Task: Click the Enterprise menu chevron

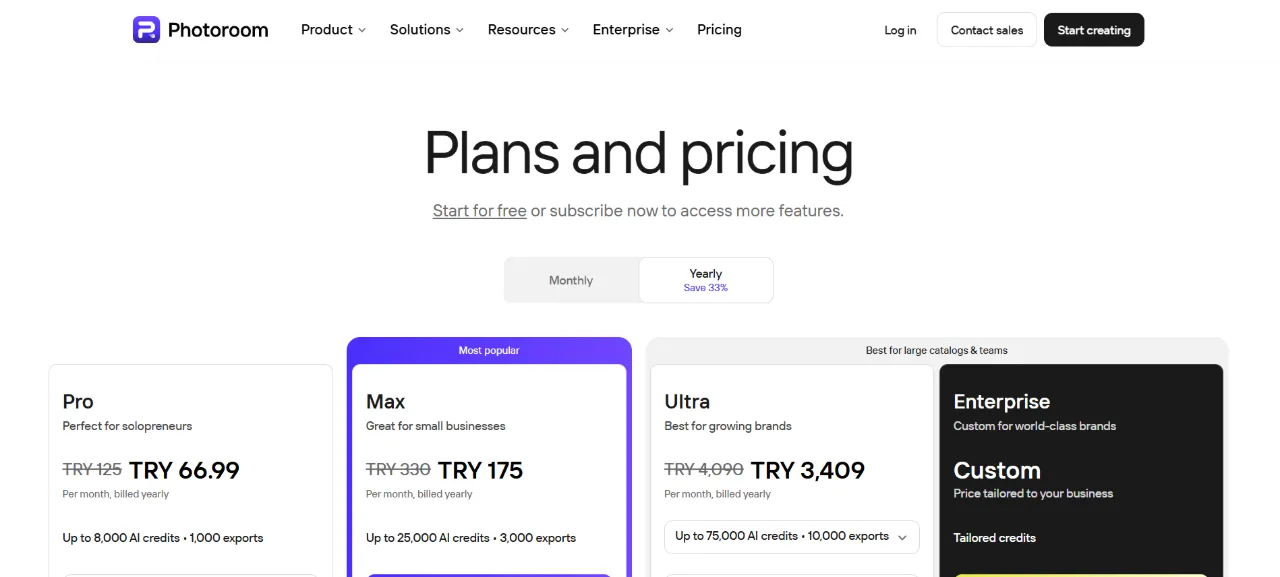Action: click(669, 30)
